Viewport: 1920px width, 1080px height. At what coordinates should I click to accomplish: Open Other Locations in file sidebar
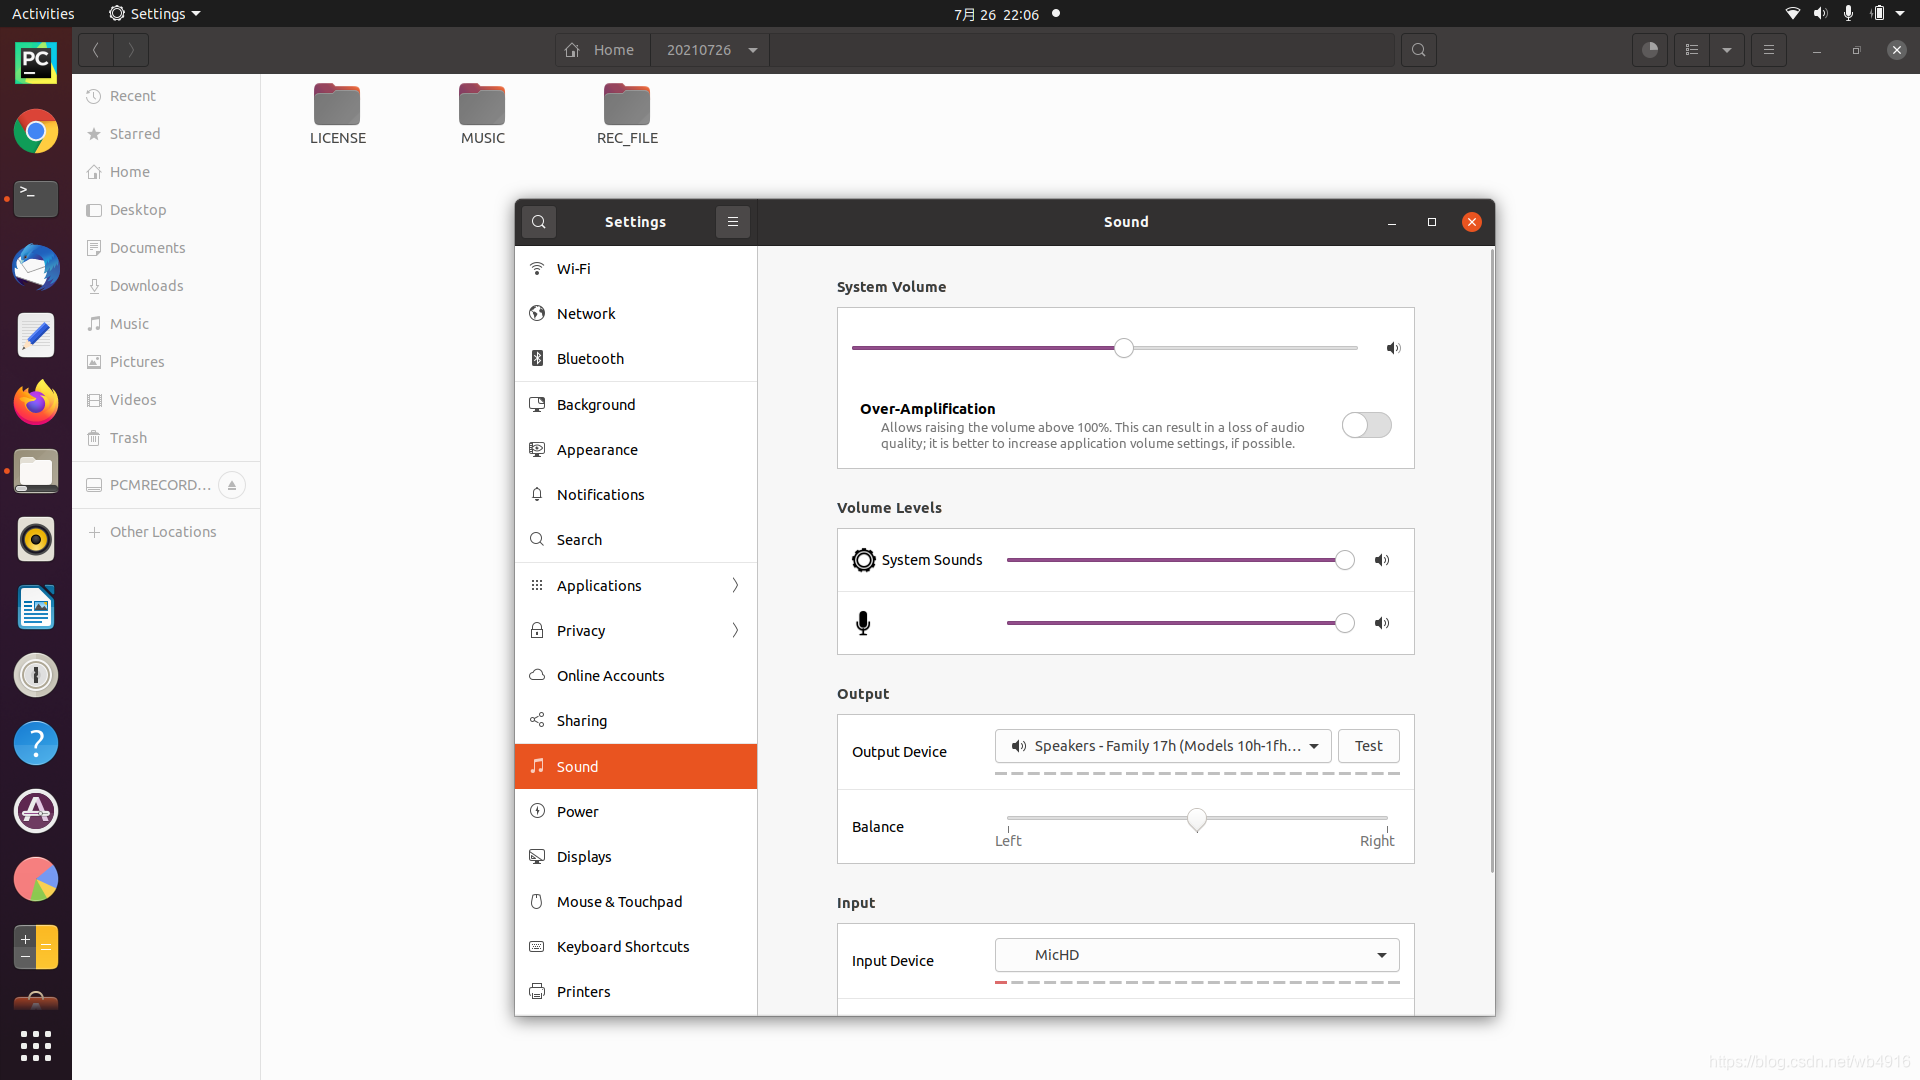point(163,532)
